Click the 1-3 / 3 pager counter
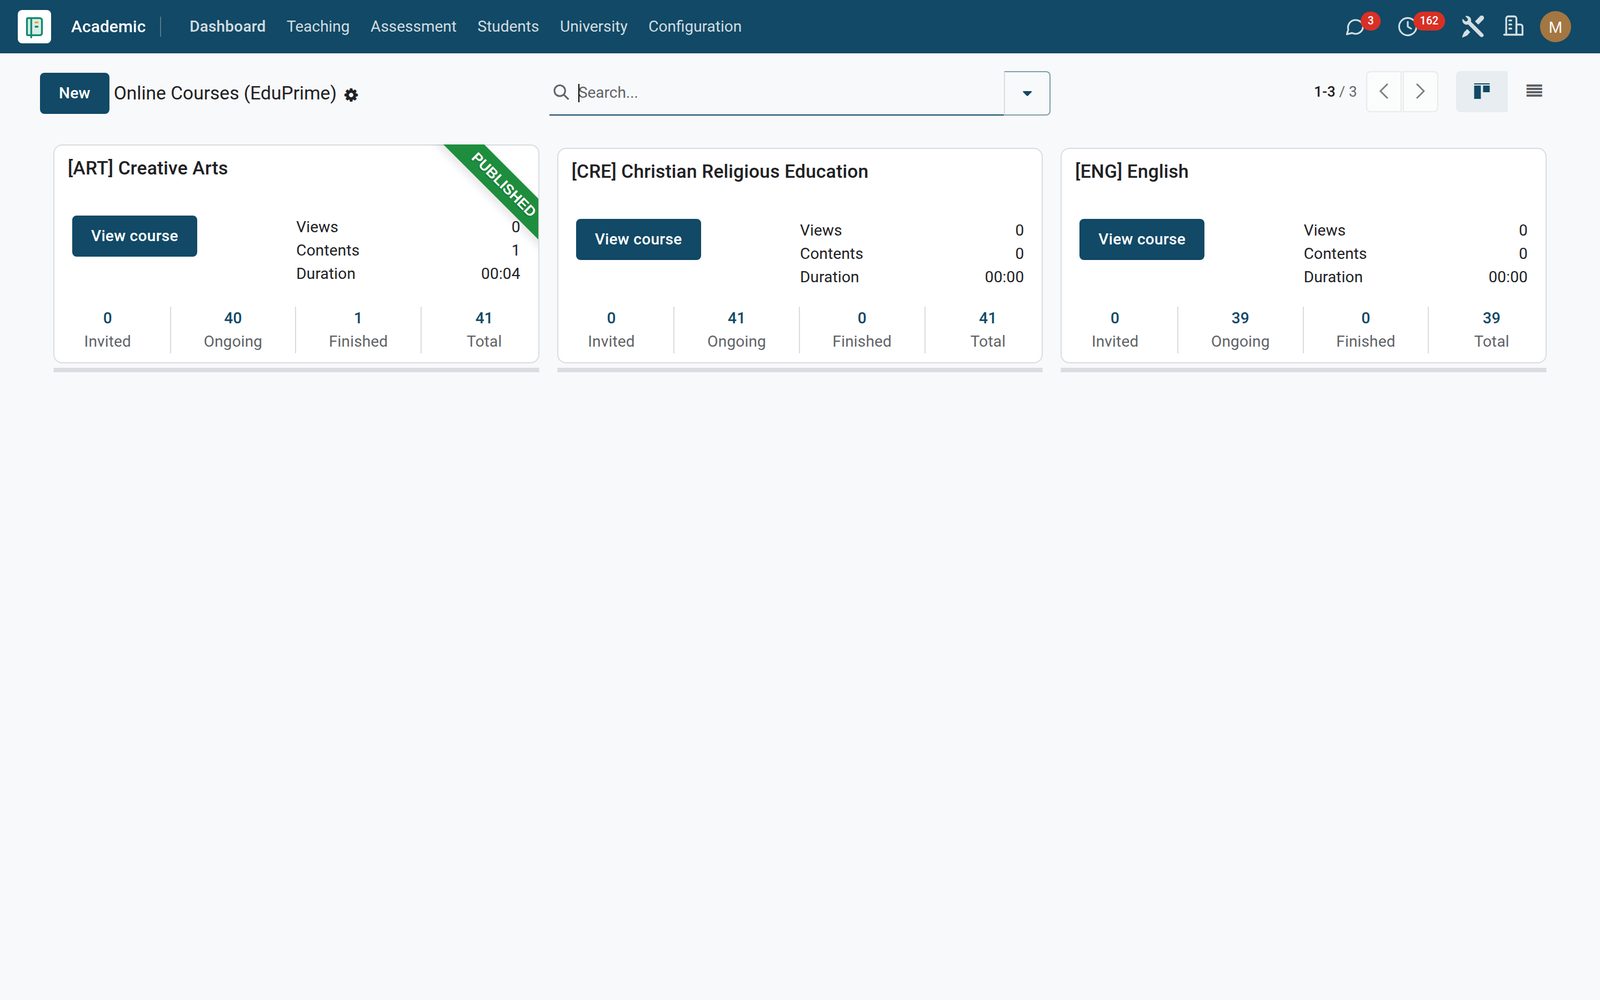 [1335, 92]
